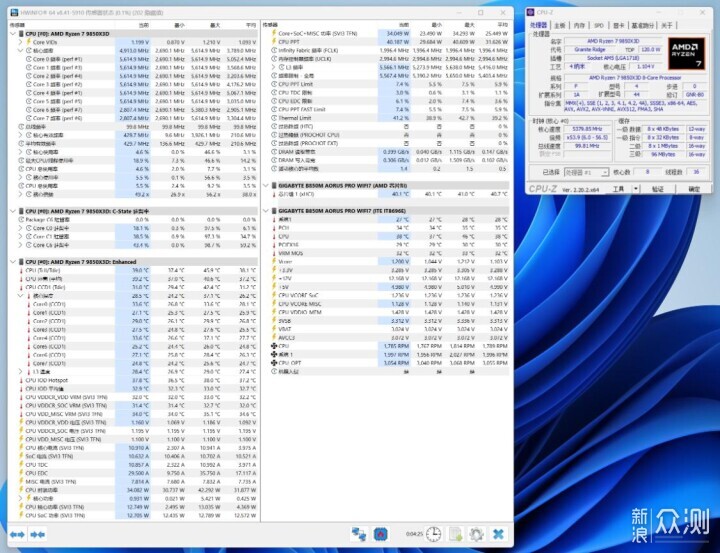Click chip icon of CPU Enhanced section header
This screenshot has width=720, height=553.
click(21, 262)
